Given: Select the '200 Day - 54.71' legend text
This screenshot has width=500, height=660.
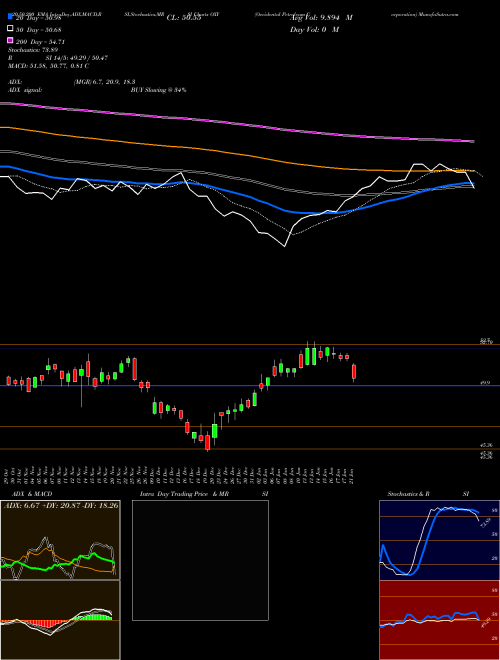Looking at the screenshot, I should tap(40, 41).
